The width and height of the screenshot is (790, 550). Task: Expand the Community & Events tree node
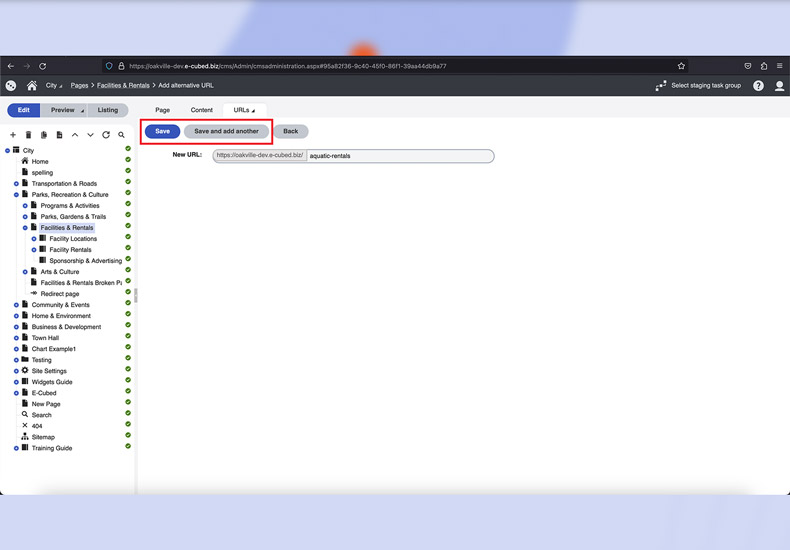pos(16,305)
